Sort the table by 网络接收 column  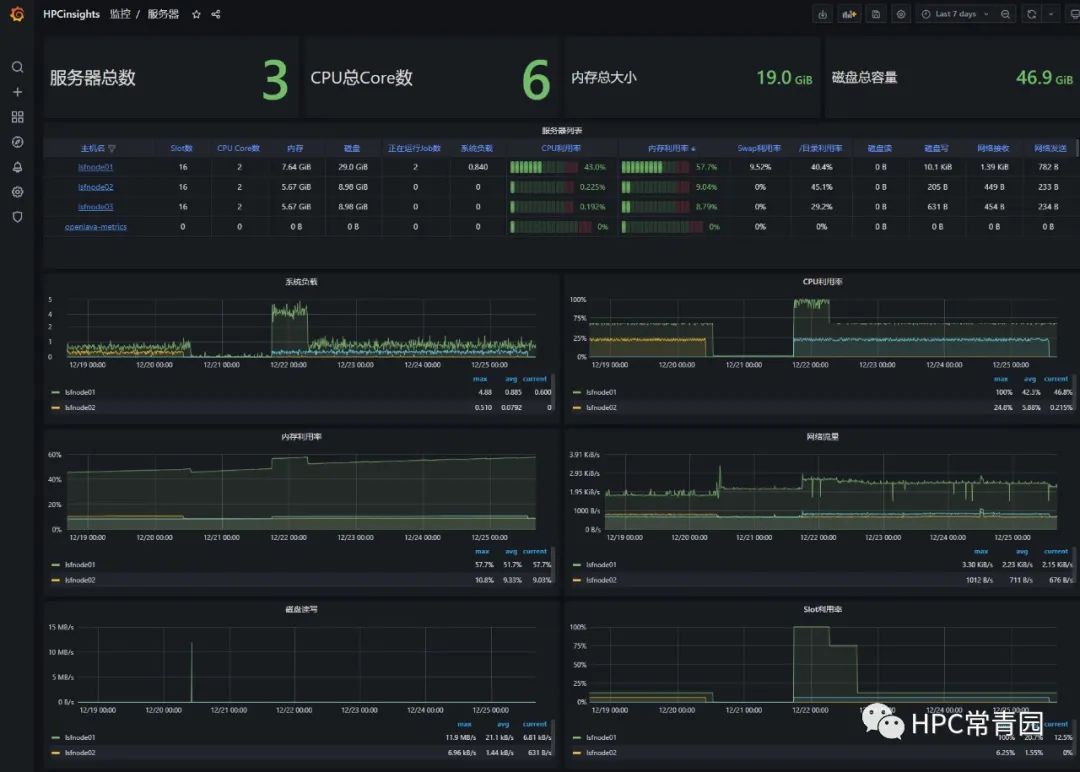click(993, 148)
